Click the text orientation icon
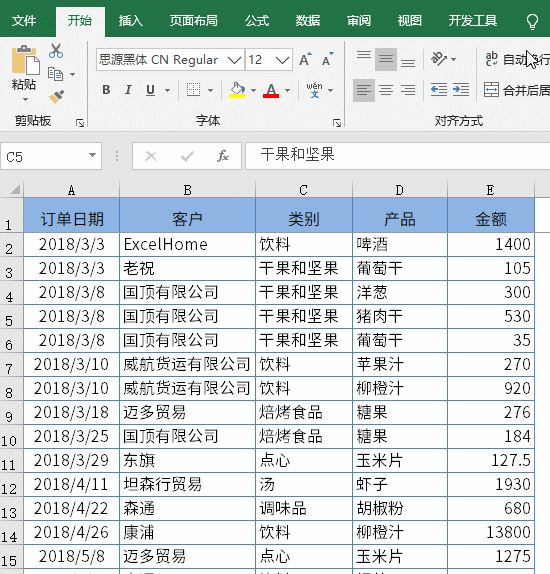The image size is (550, 574). click(x=439, y=59)
